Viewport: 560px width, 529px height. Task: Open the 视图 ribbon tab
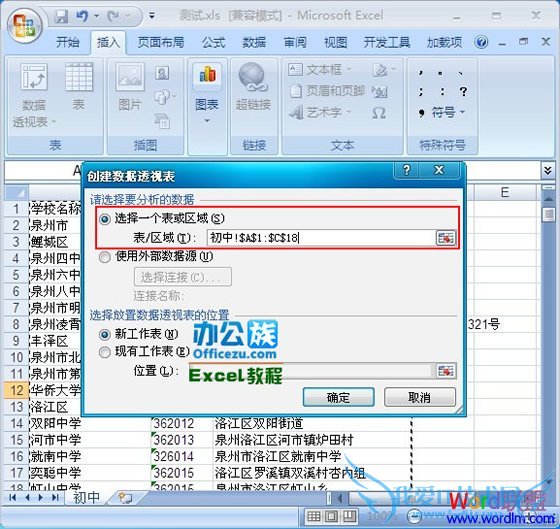[x=335, y=43]
